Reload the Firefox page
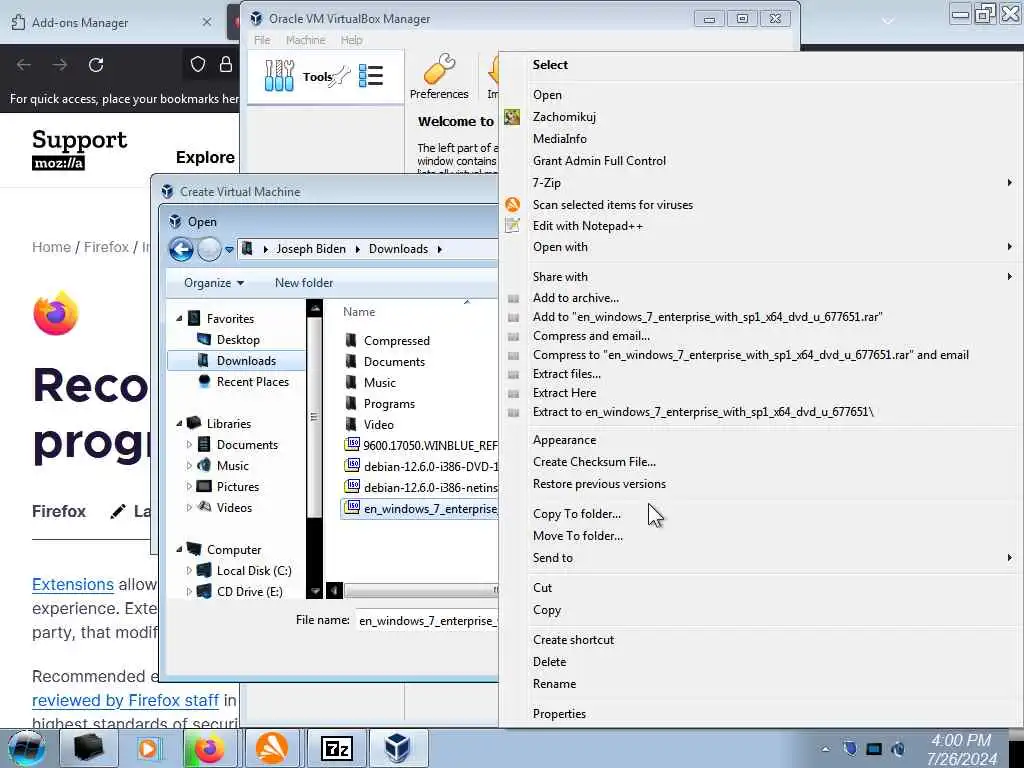Image resolution: width=1024 pixels, height=768 pixels. (96, 65)
